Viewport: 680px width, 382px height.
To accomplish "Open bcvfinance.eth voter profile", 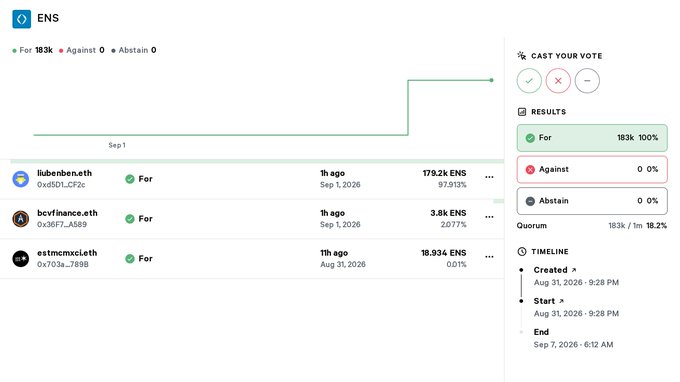I will (x=67, y=213).
